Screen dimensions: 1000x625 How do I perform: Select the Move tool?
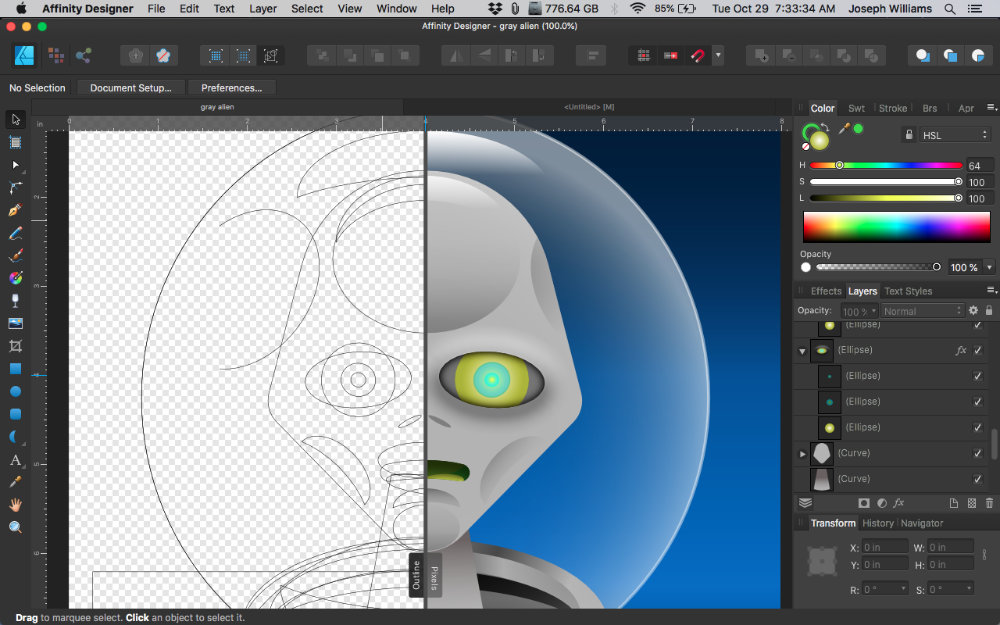(15, 119)
